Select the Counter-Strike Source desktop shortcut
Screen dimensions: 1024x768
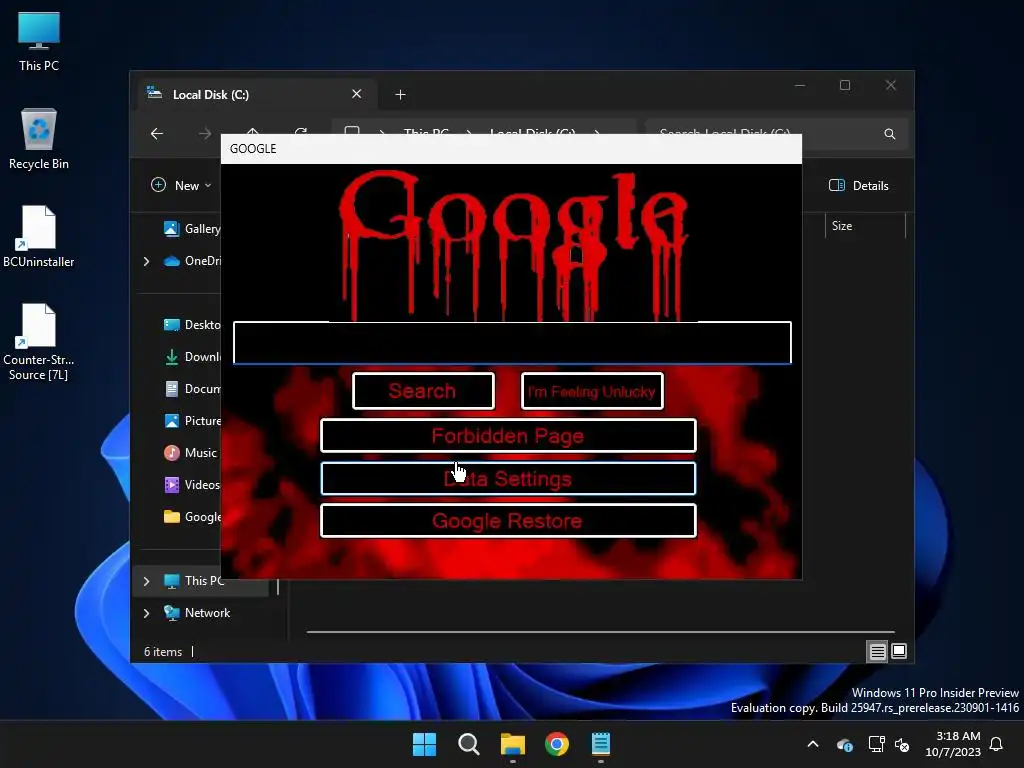point(39,342)
